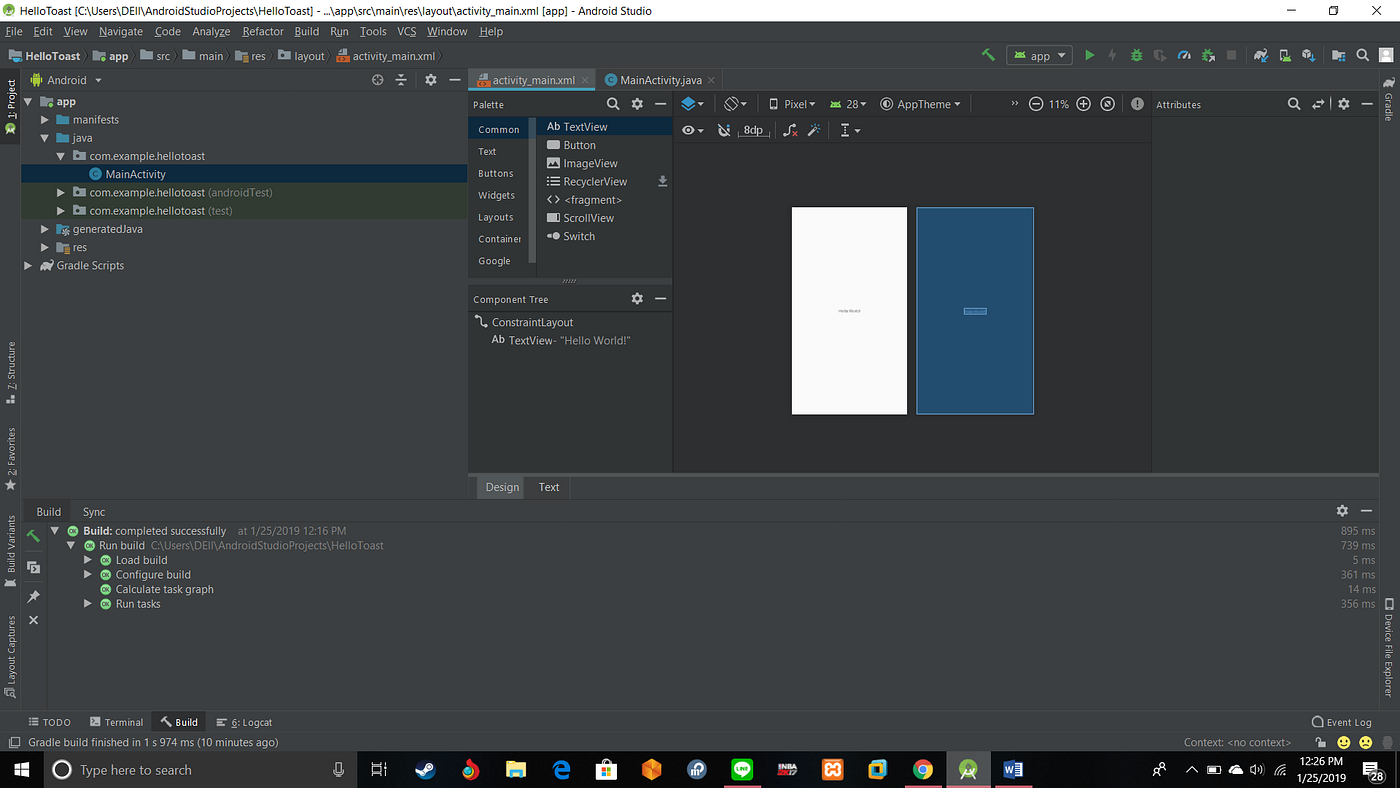The image size is (1400, 788).
Task: Sync project with Gradle files
Action: tap(1261, 55)
